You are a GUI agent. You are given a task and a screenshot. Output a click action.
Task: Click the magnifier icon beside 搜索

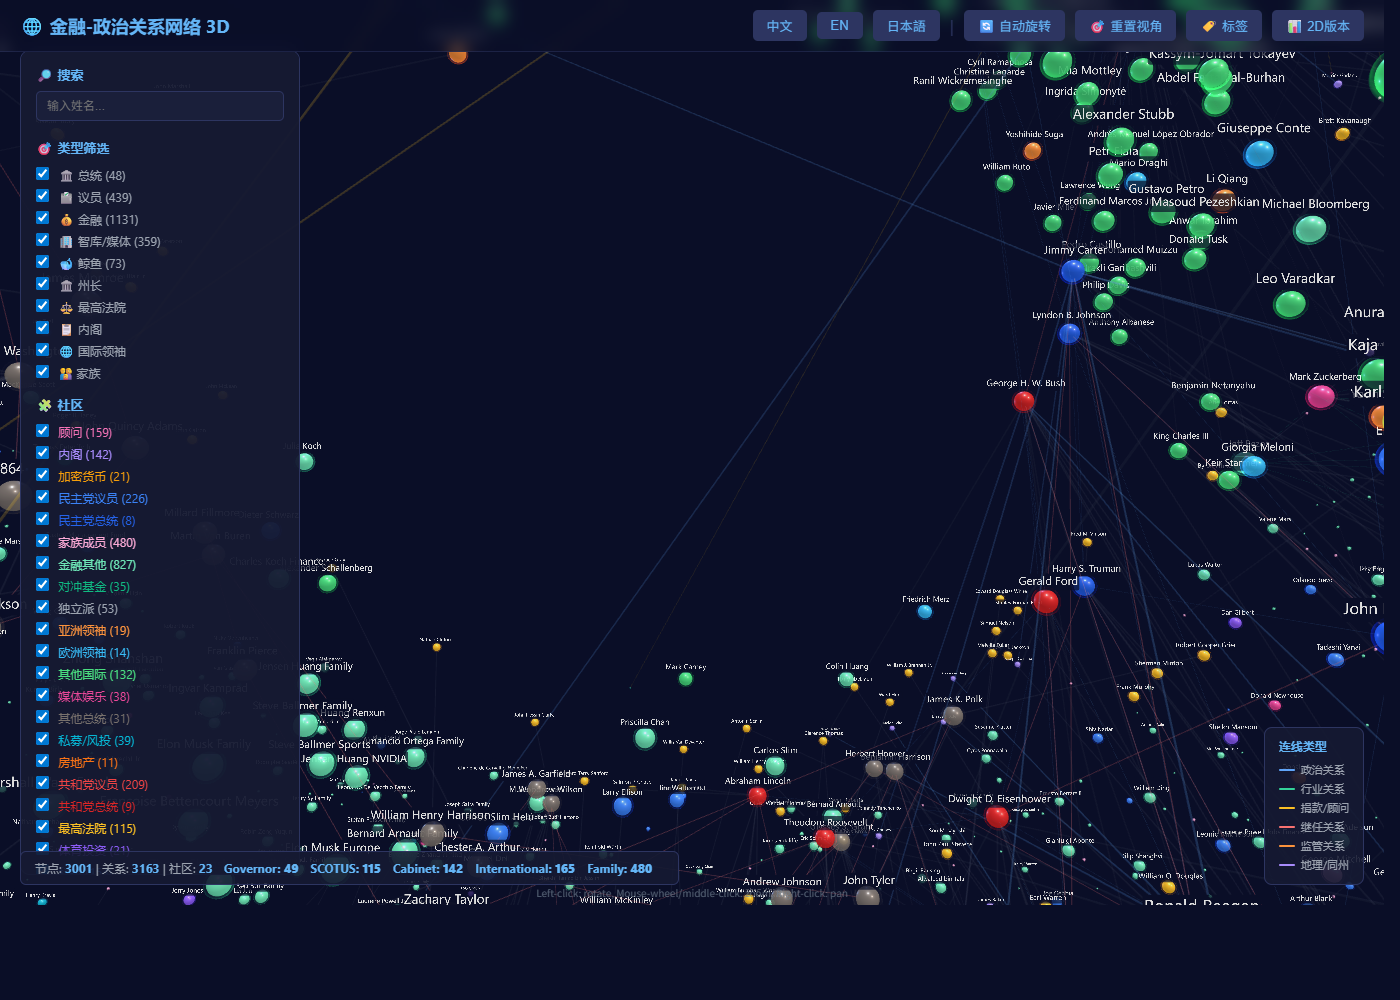pos(44,75)
